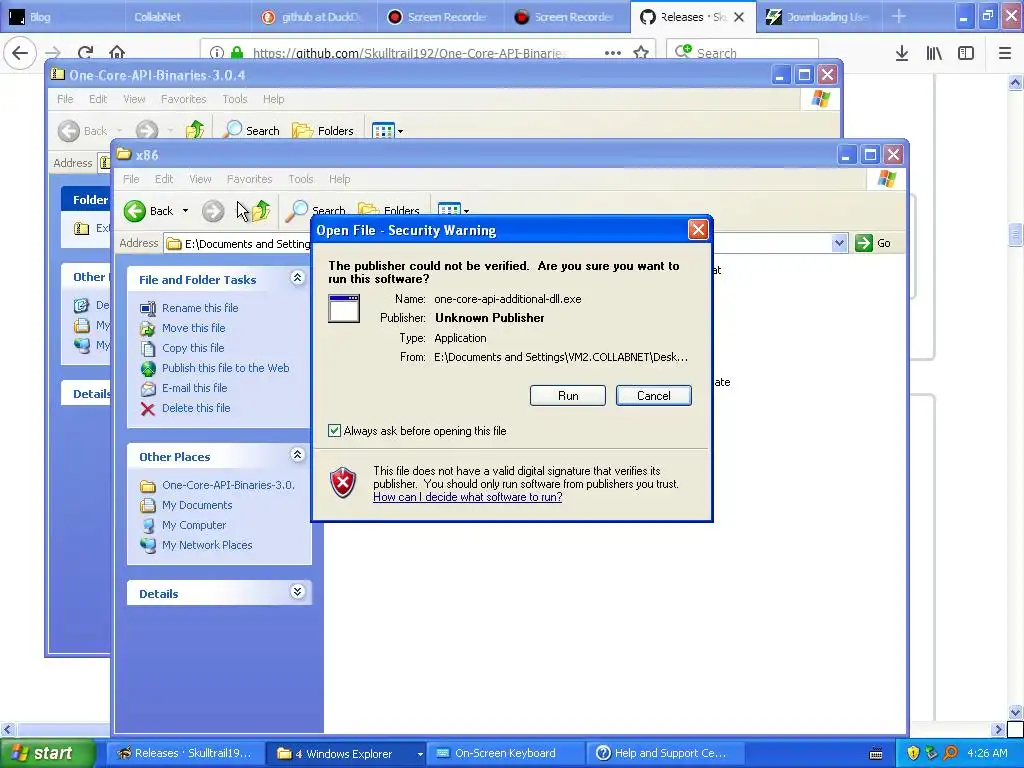
Task: Click Rename this file task
Action: pos(200,308)
